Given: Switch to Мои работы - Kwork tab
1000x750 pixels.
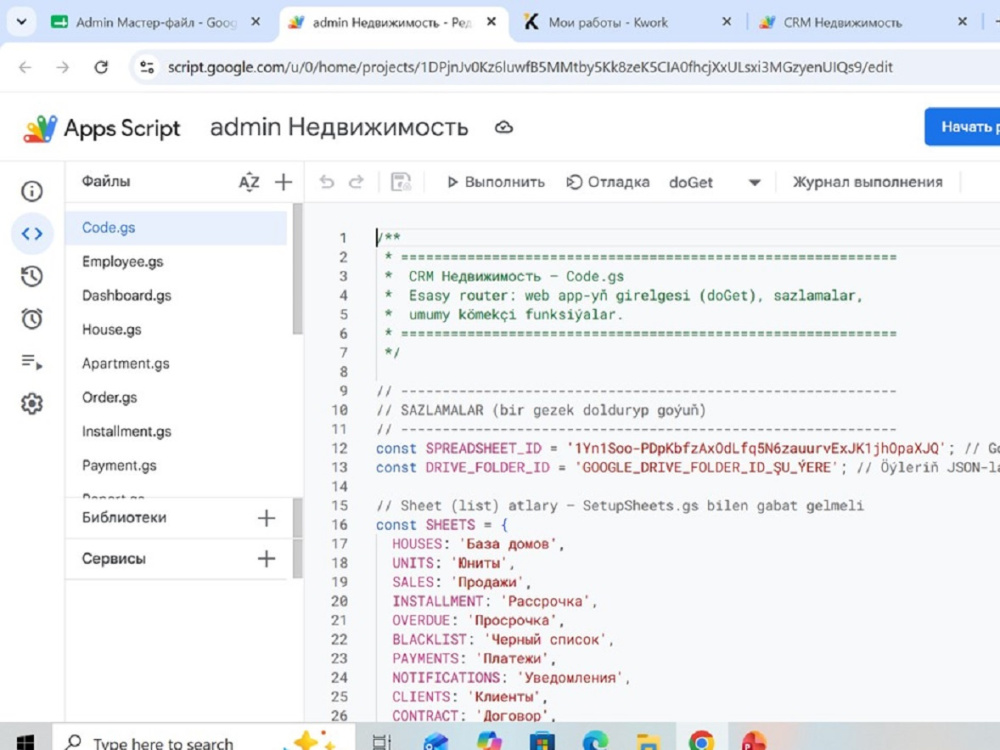Looking at the screenshot, I should [x=607, y=22].
